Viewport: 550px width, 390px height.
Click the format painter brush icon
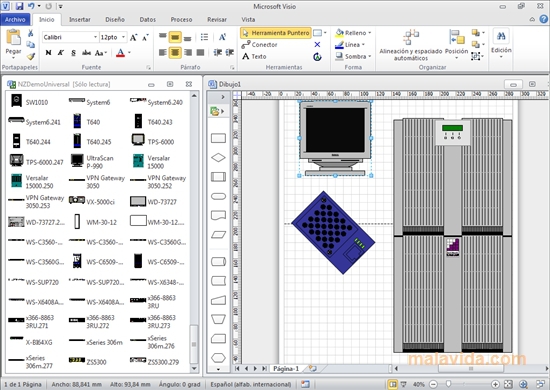(31, 56)
